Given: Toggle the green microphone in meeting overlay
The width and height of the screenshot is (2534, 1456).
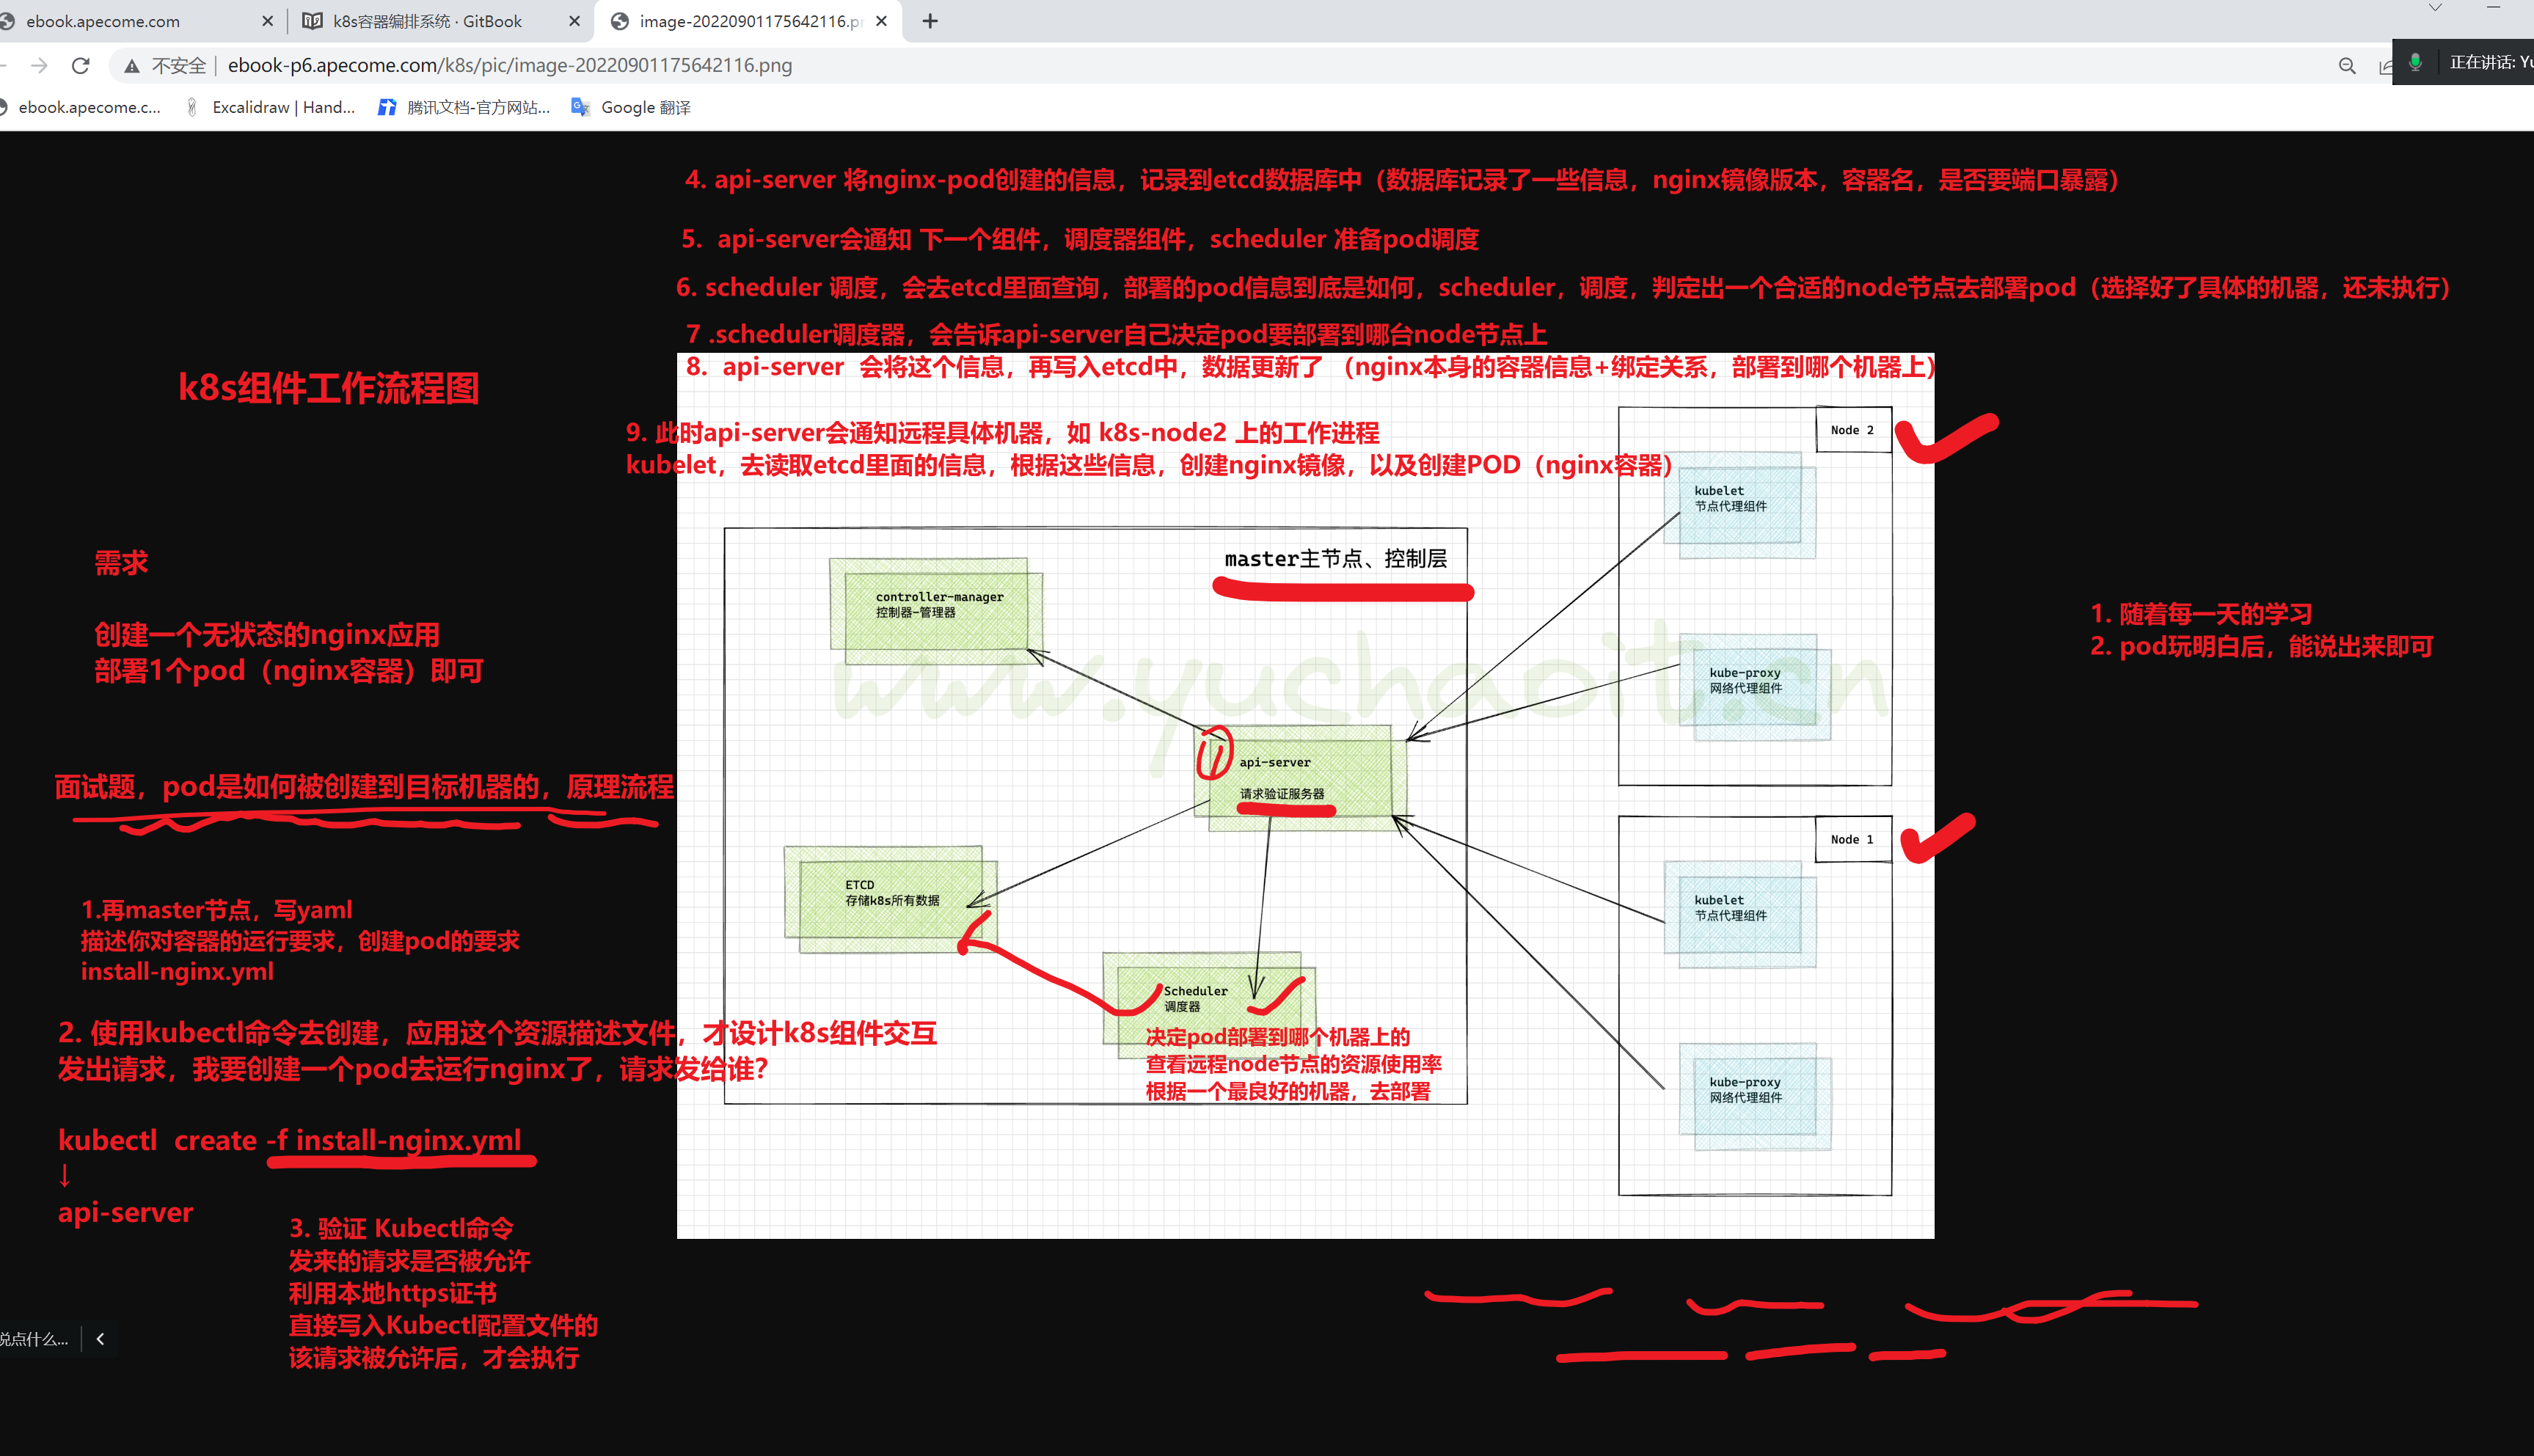Looking at the screenshot, I should (2415, 62).
